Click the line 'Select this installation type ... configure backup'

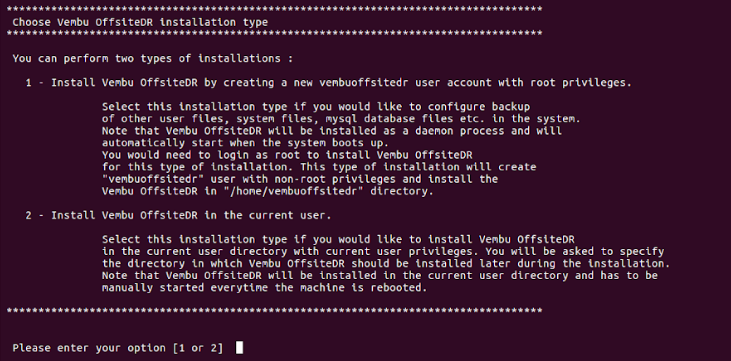(316, 106)
